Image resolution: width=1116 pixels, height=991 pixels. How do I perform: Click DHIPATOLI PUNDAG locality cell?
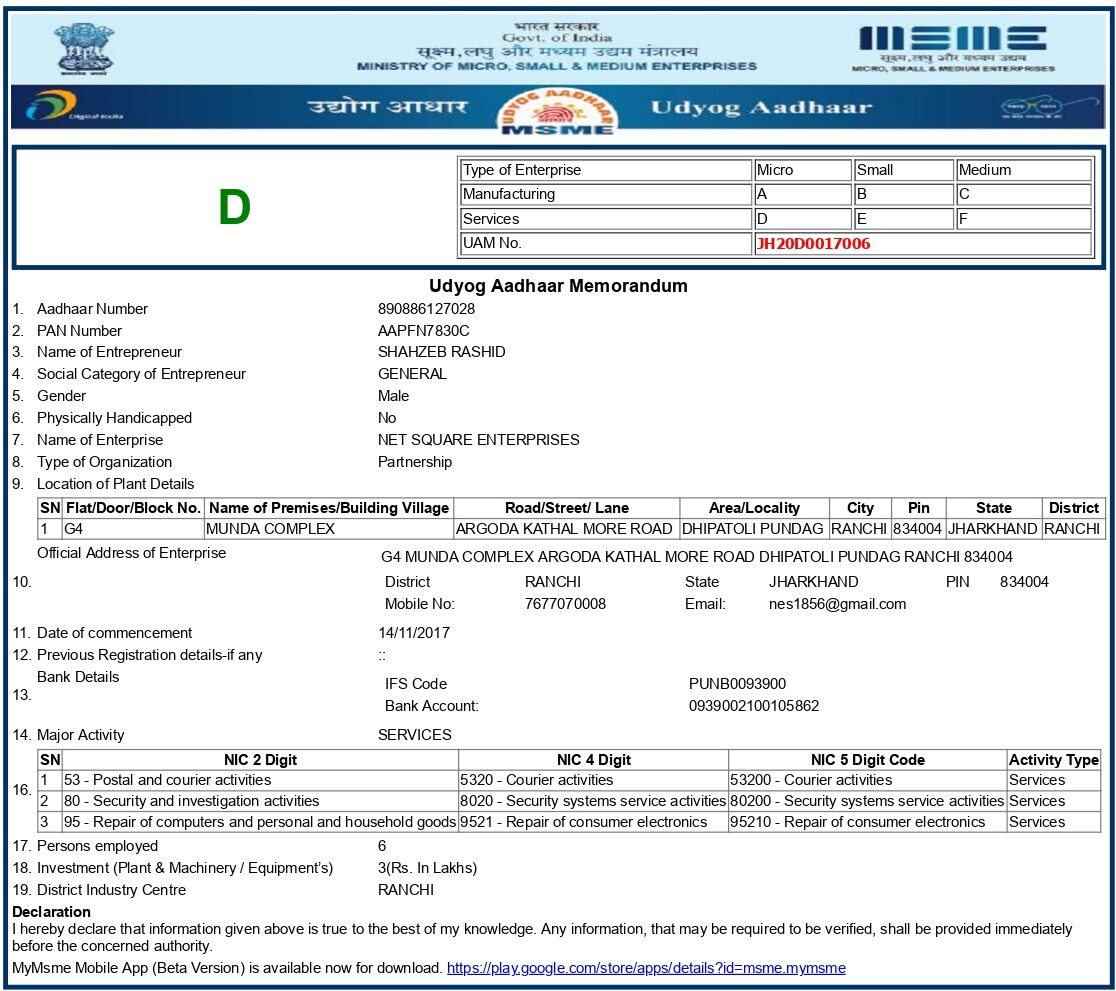click(753, 529)
